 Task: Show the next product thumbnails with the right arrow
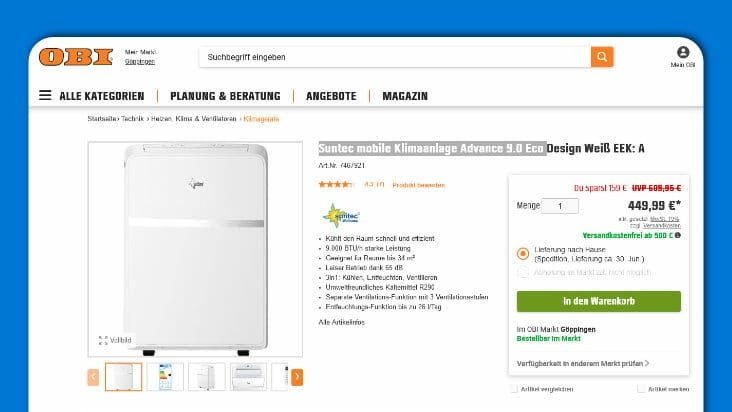(x=297, y=377)
